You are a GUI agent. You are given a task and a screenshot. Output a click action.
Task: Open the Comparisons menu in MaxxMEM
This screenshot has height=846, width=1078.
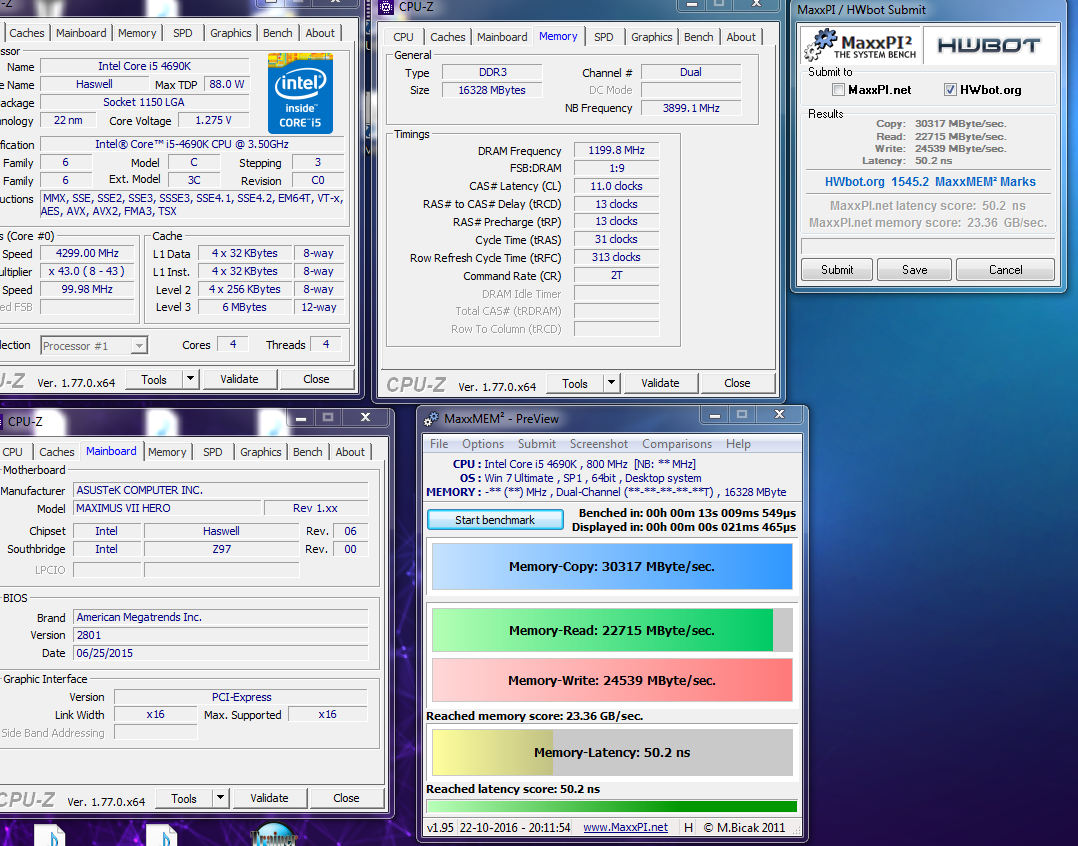point(676,444)
